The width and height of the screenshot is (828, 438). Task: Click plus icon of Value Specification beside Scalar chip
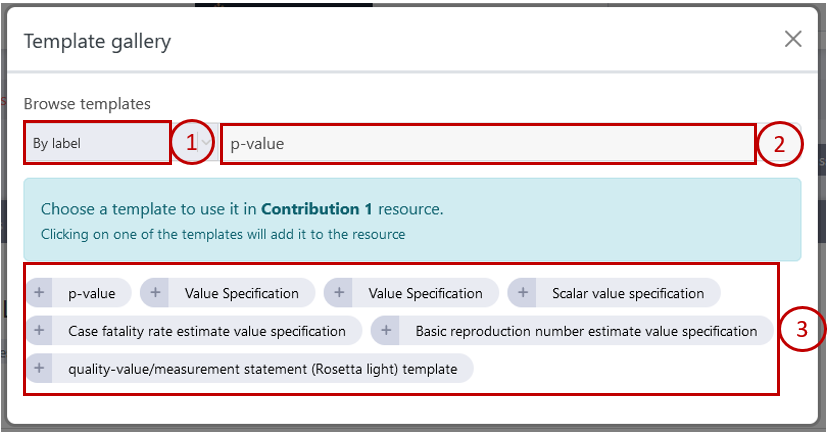point(339,293)
